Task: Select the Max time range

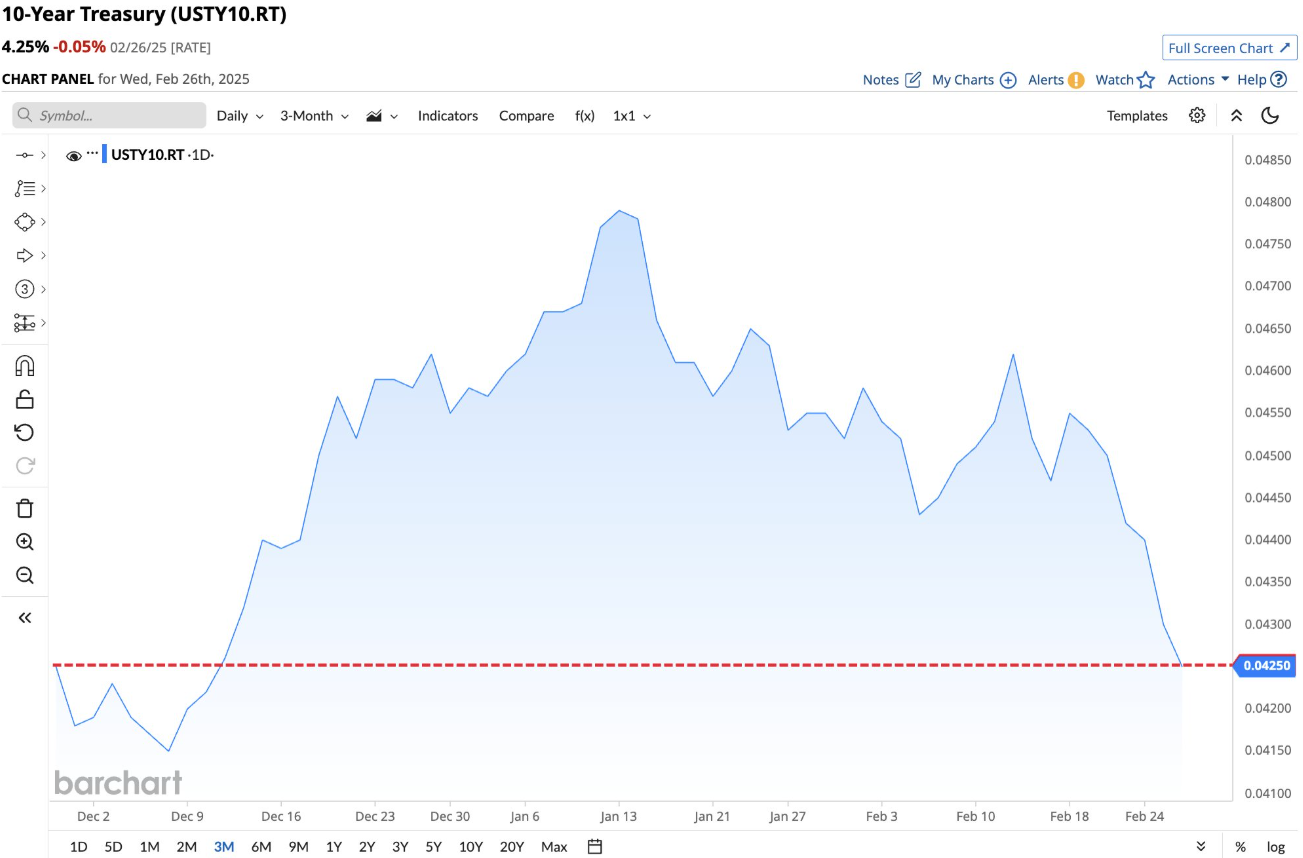Action: [x=554, y=847]
